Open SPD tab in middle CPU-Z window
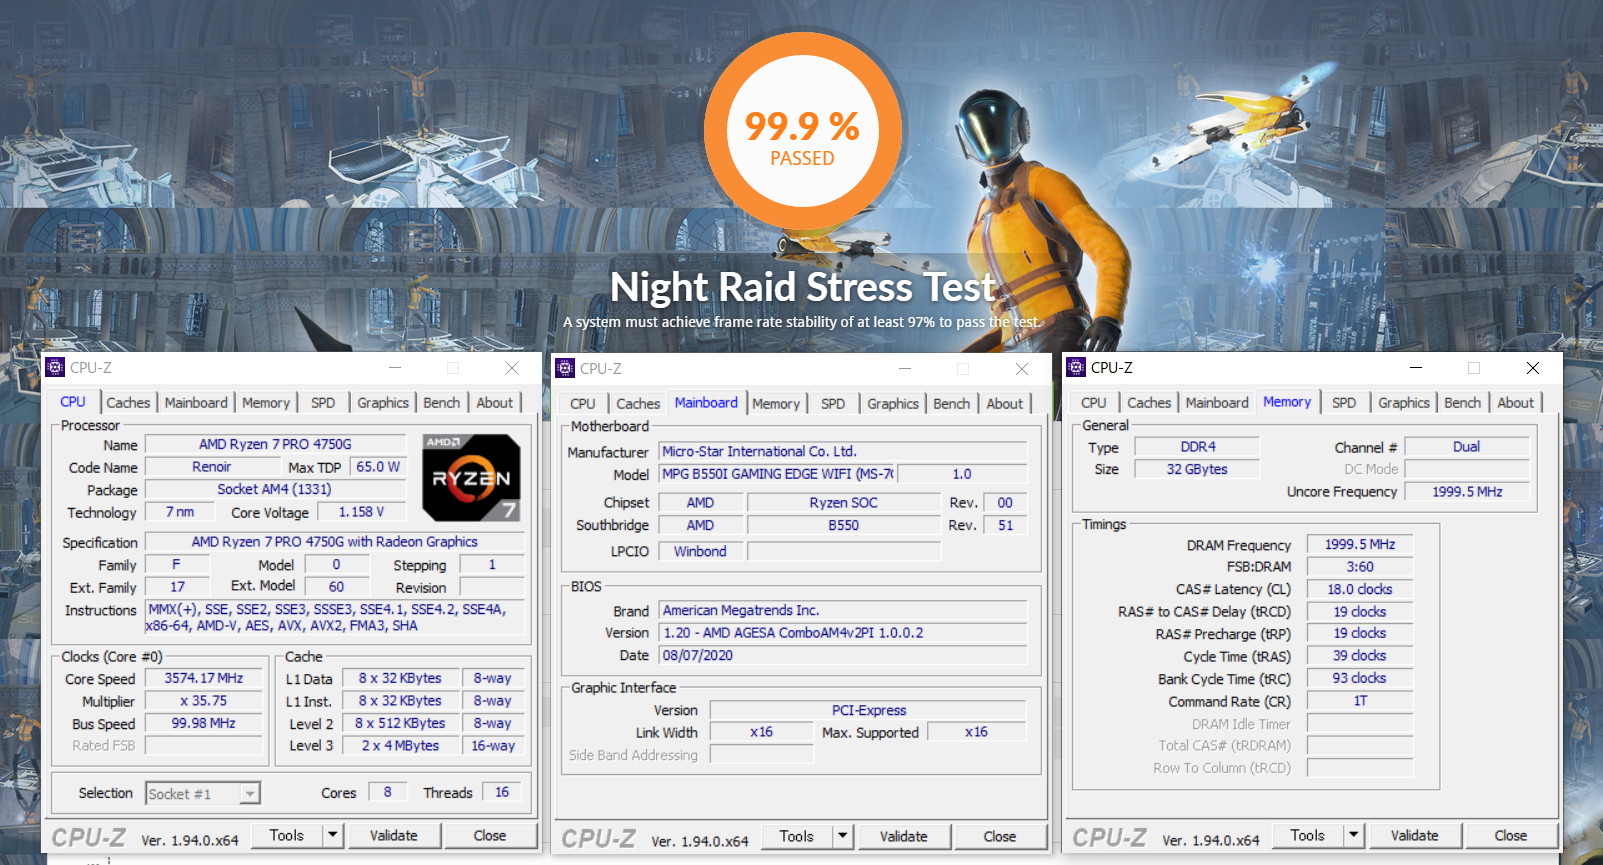Screen dimensions: 1603x865 (833, 404)
